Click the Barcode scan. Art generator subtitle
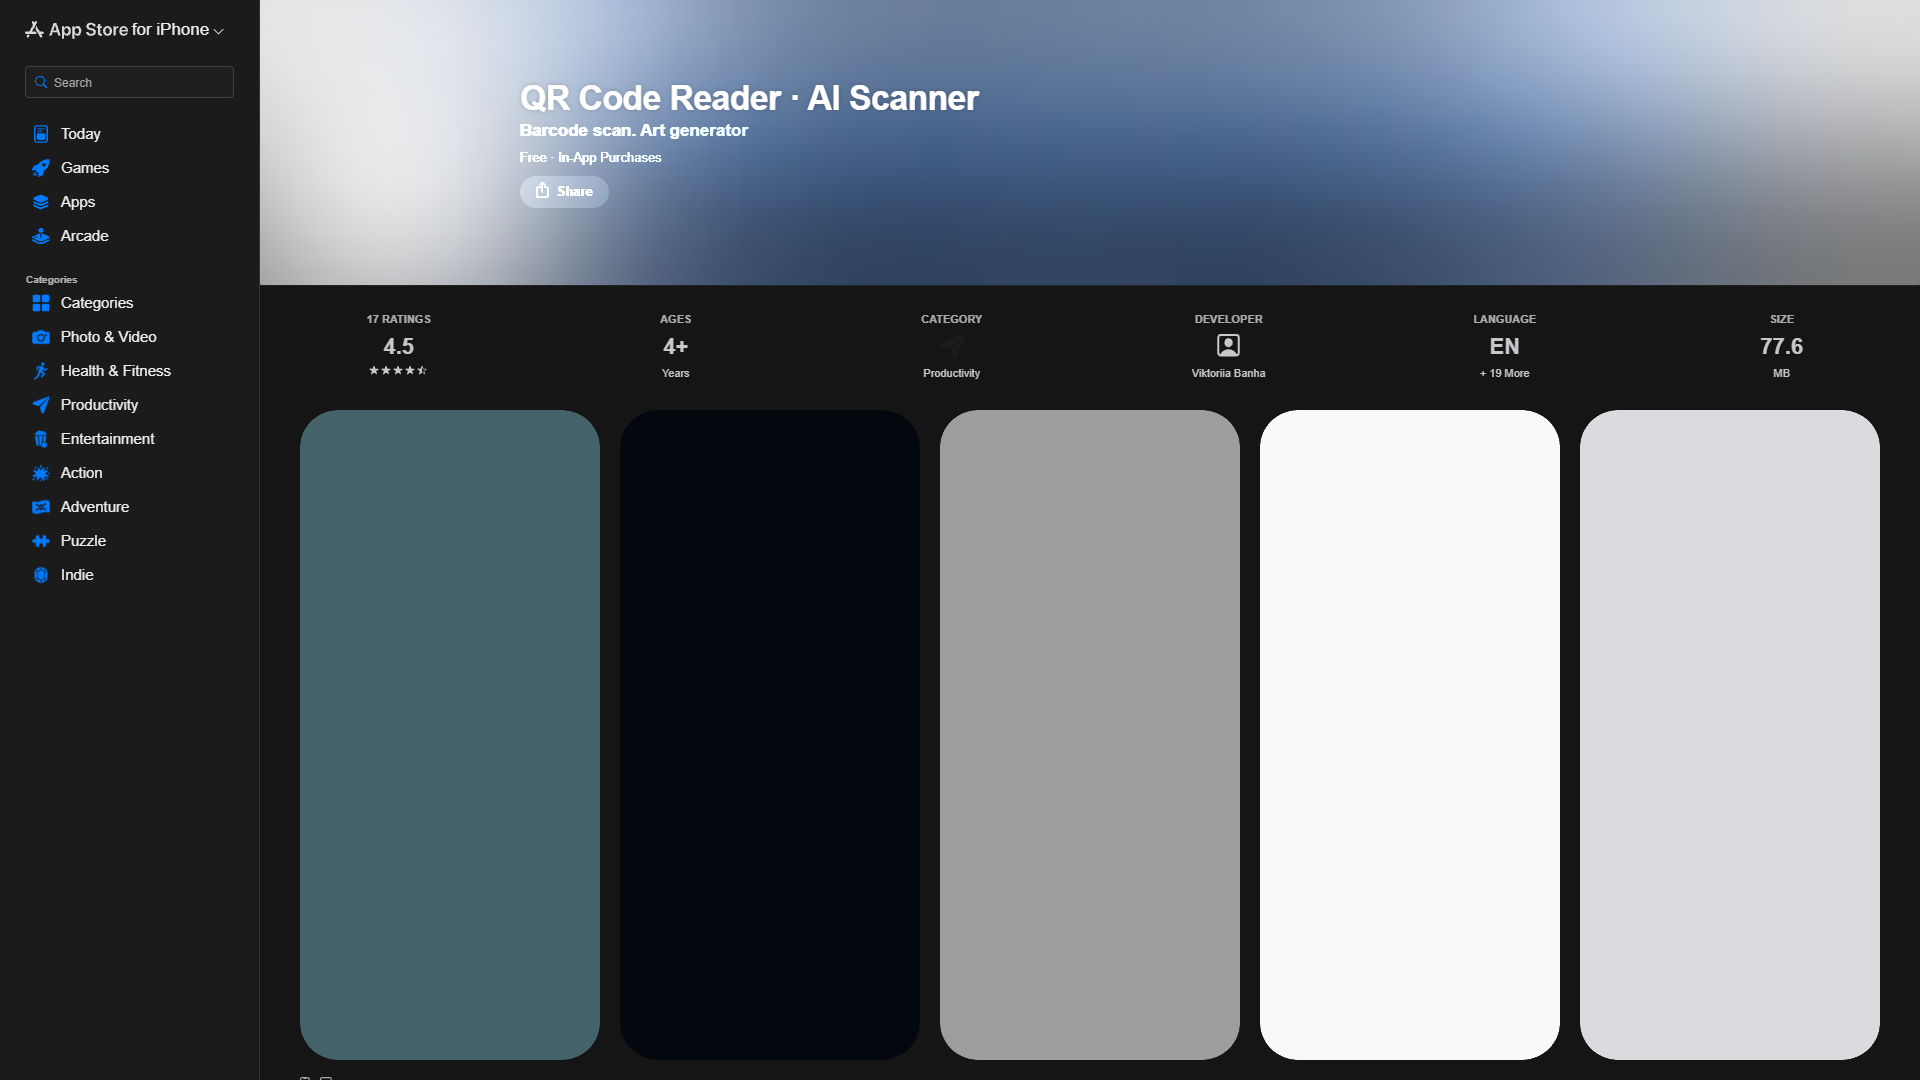Viewport: 1920px width, 1080px height. [633, 130]
